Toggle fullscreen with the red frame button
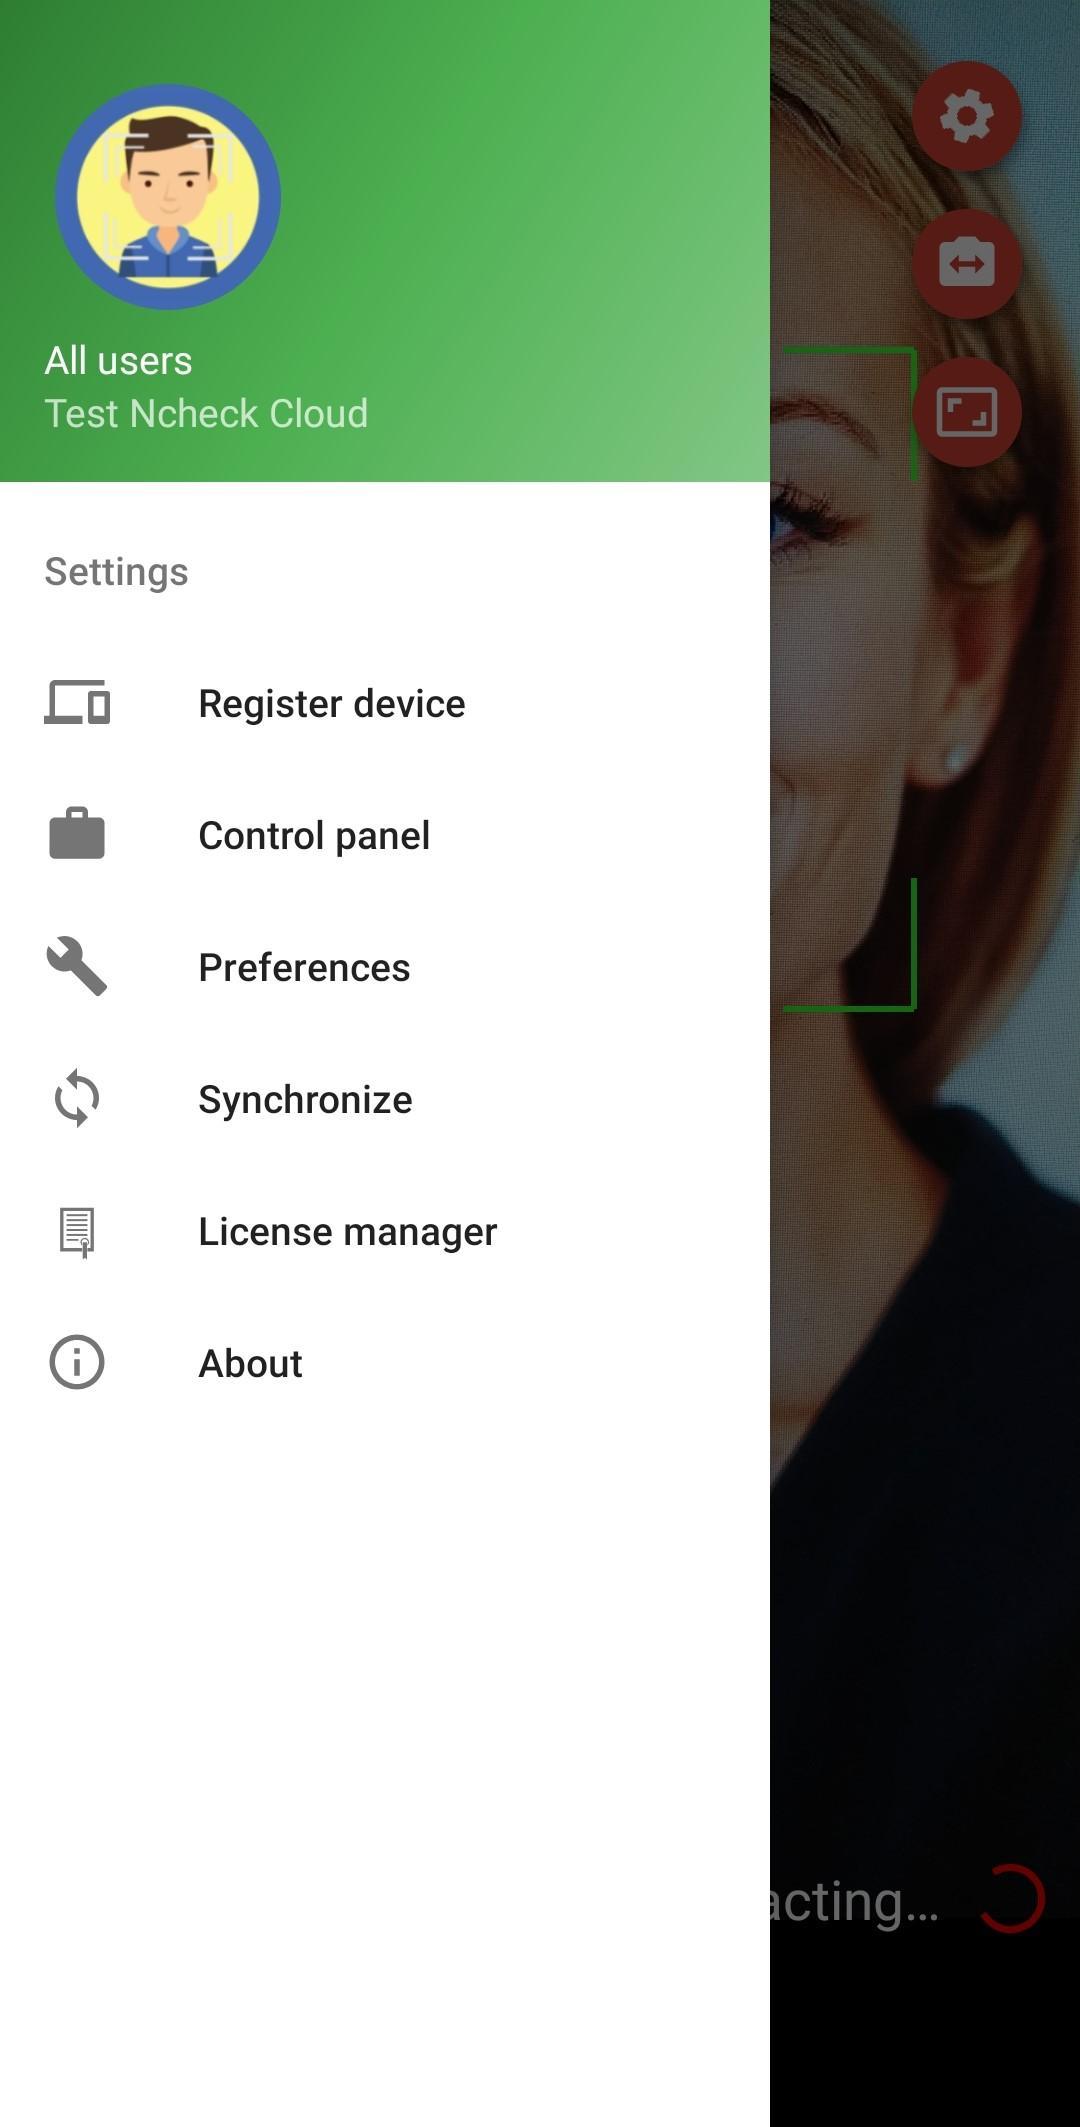The image size is (1080, 2127). [x=966, y=412]
